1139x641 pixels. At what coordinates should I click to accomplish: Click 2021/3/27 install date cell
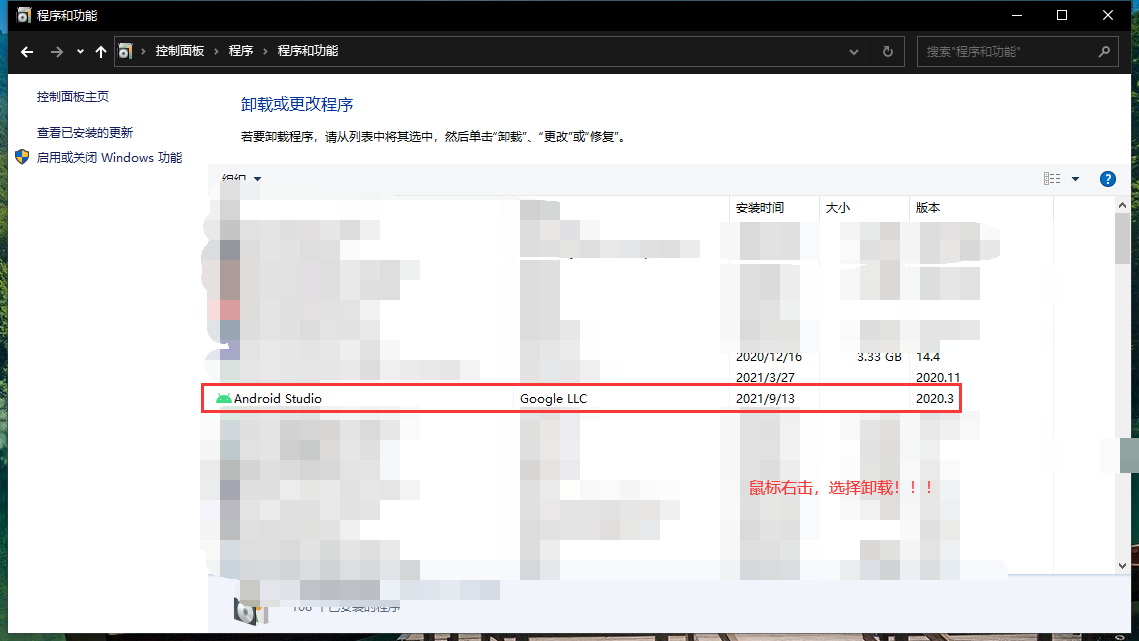tap(765, 377)
